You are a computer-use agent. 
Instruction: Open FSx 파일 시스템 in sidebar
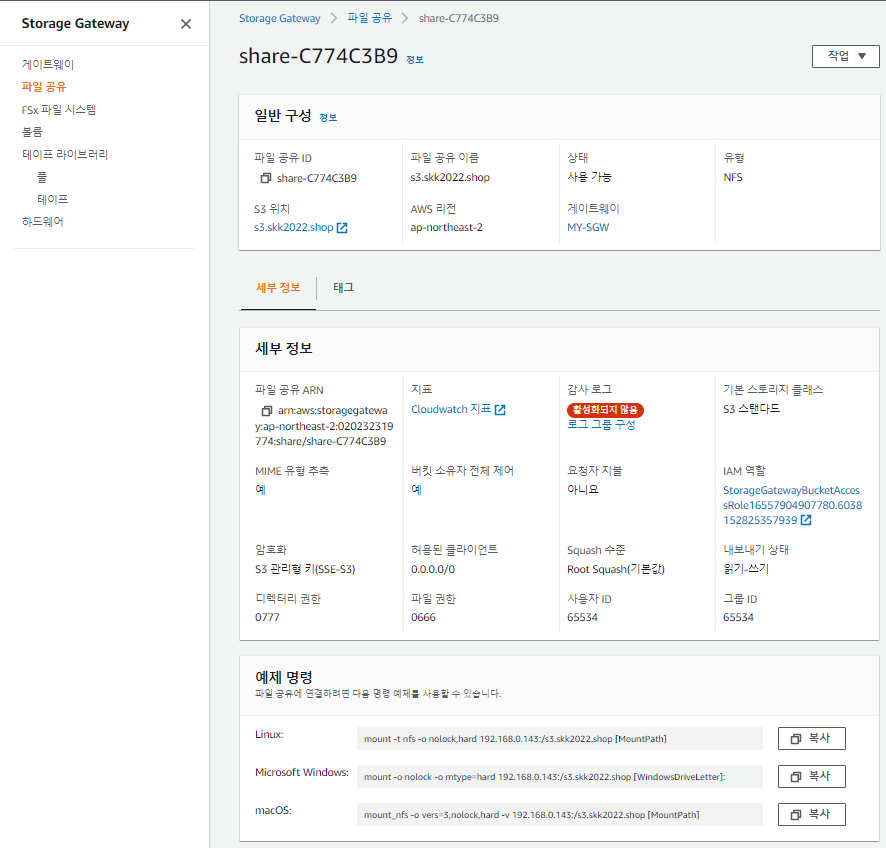[x=59, y=110]
